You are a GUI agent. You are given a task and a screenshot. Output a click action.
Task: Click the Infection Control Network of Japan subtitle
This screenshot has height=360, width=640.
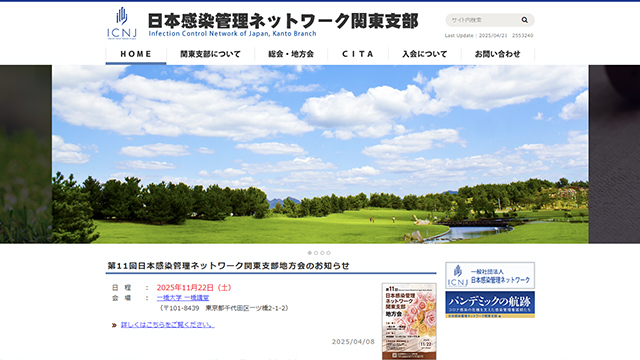click(232, 33)
